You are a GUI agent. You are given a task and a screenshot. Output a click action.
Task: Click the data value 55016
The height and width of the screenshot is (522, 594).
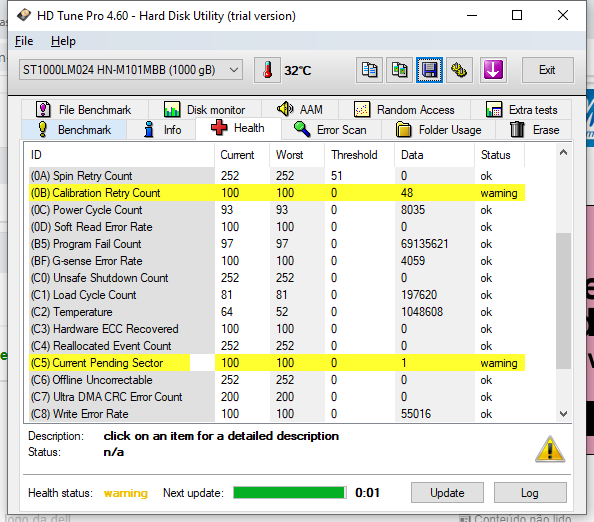click(416, 414)
